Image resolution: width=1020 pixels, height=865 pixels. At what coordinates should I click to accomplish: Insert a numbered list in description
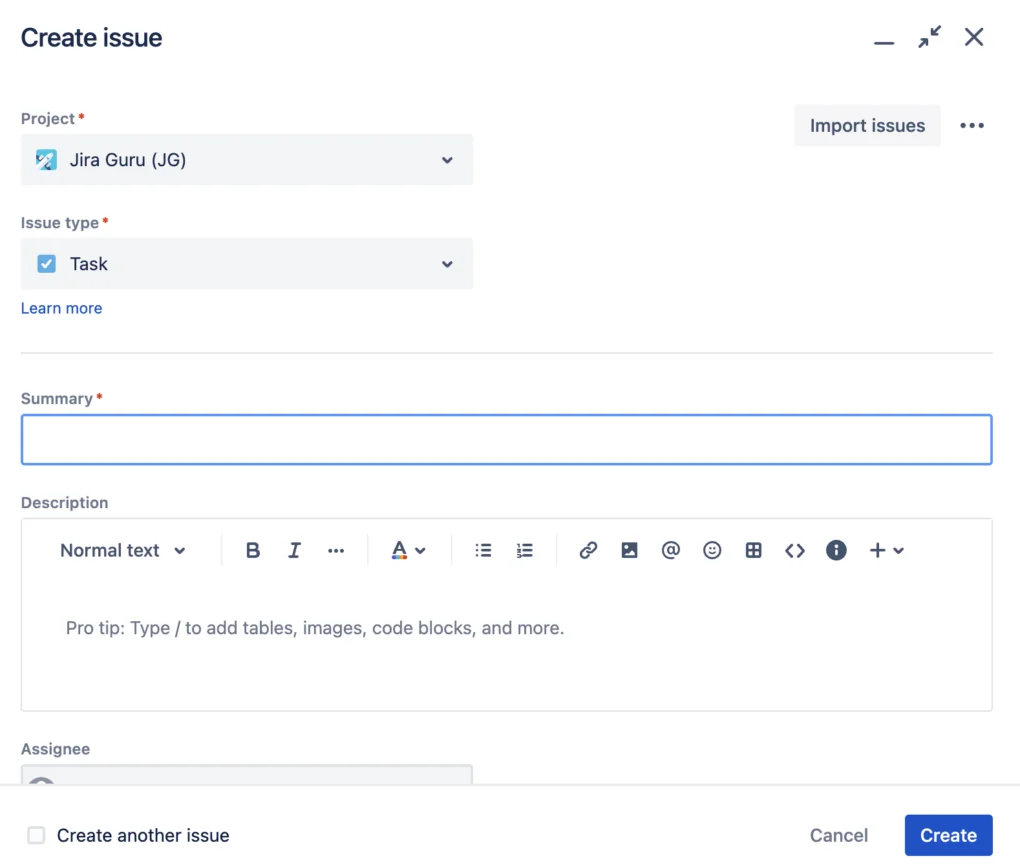click(525, 550)
